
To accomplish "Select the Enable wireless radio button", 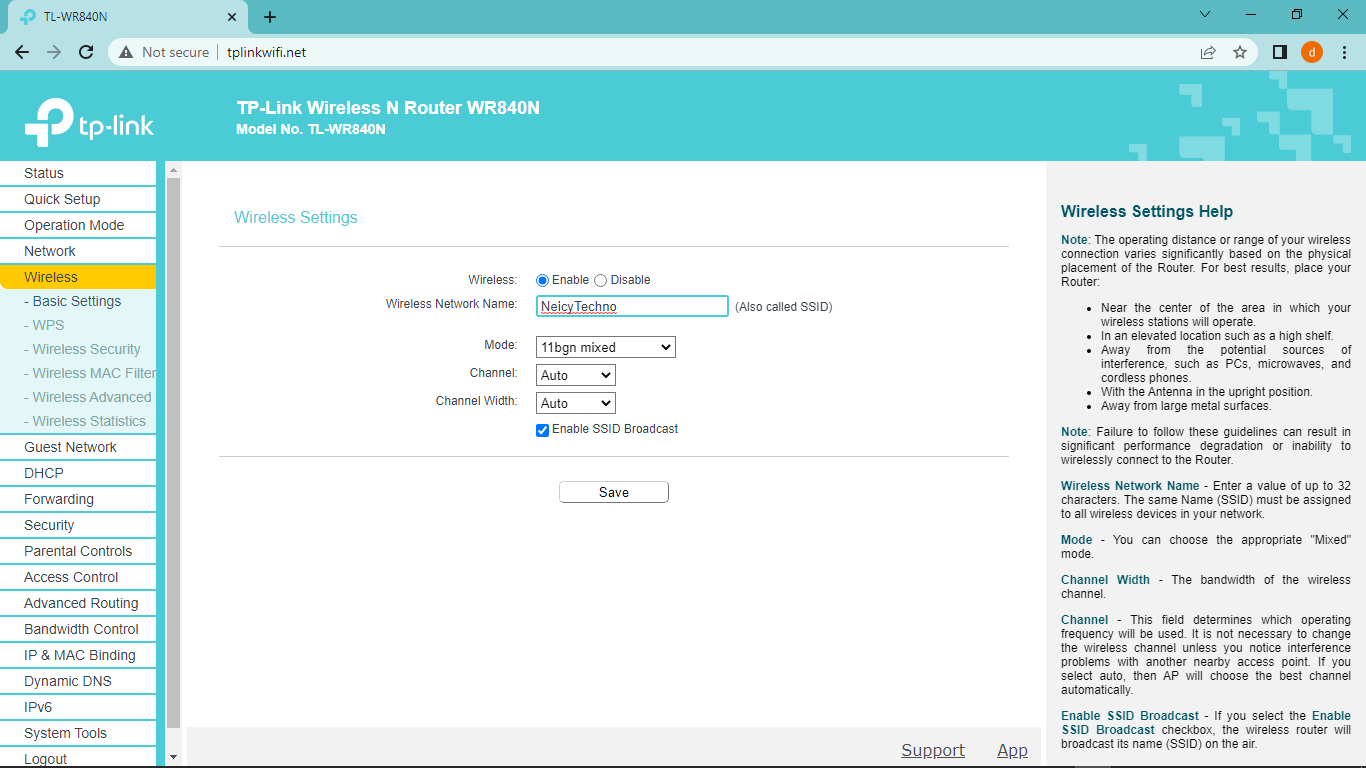I will click(x=543, y=281).
